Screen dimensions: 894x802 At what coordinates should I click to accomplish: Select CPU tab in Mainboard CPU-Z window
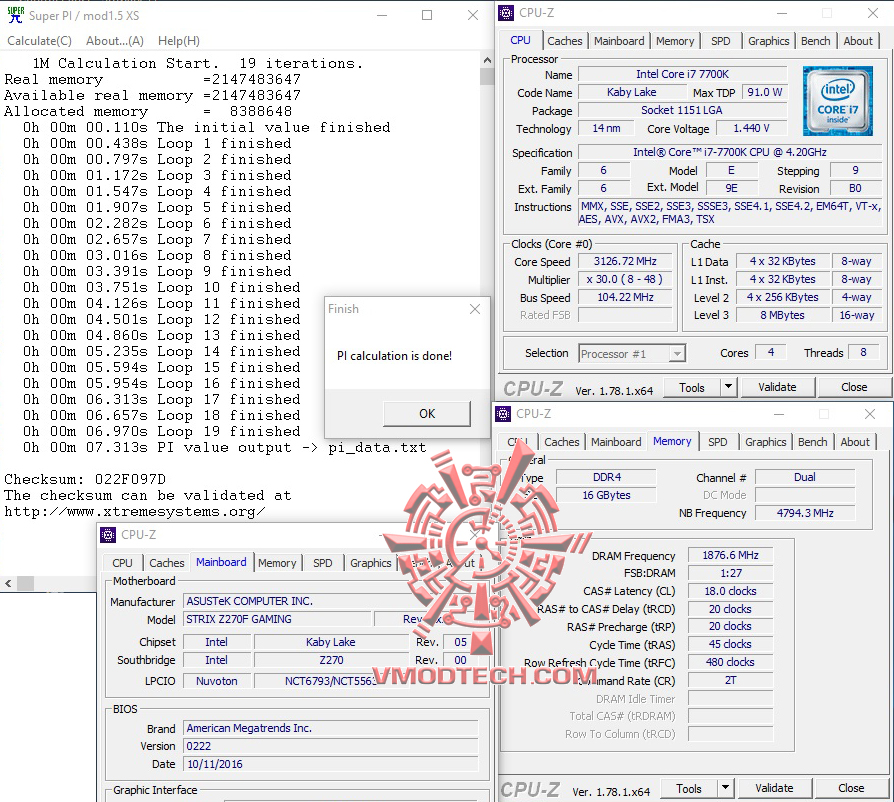pos(122,563)
